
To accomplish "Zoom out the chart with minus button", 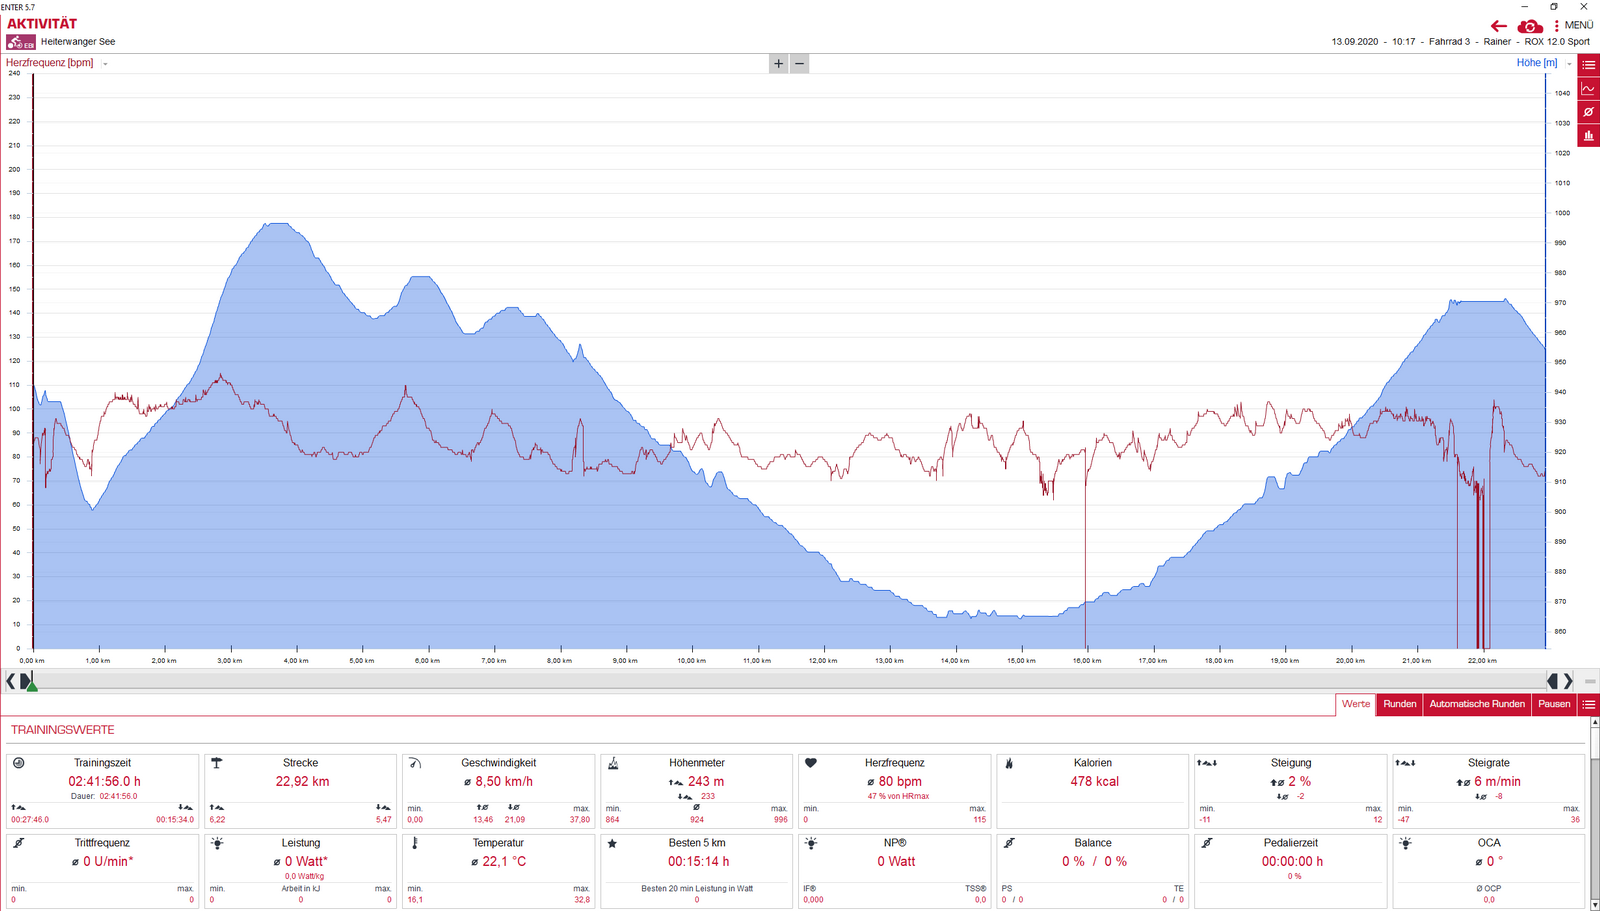I will tap(799, 64).
